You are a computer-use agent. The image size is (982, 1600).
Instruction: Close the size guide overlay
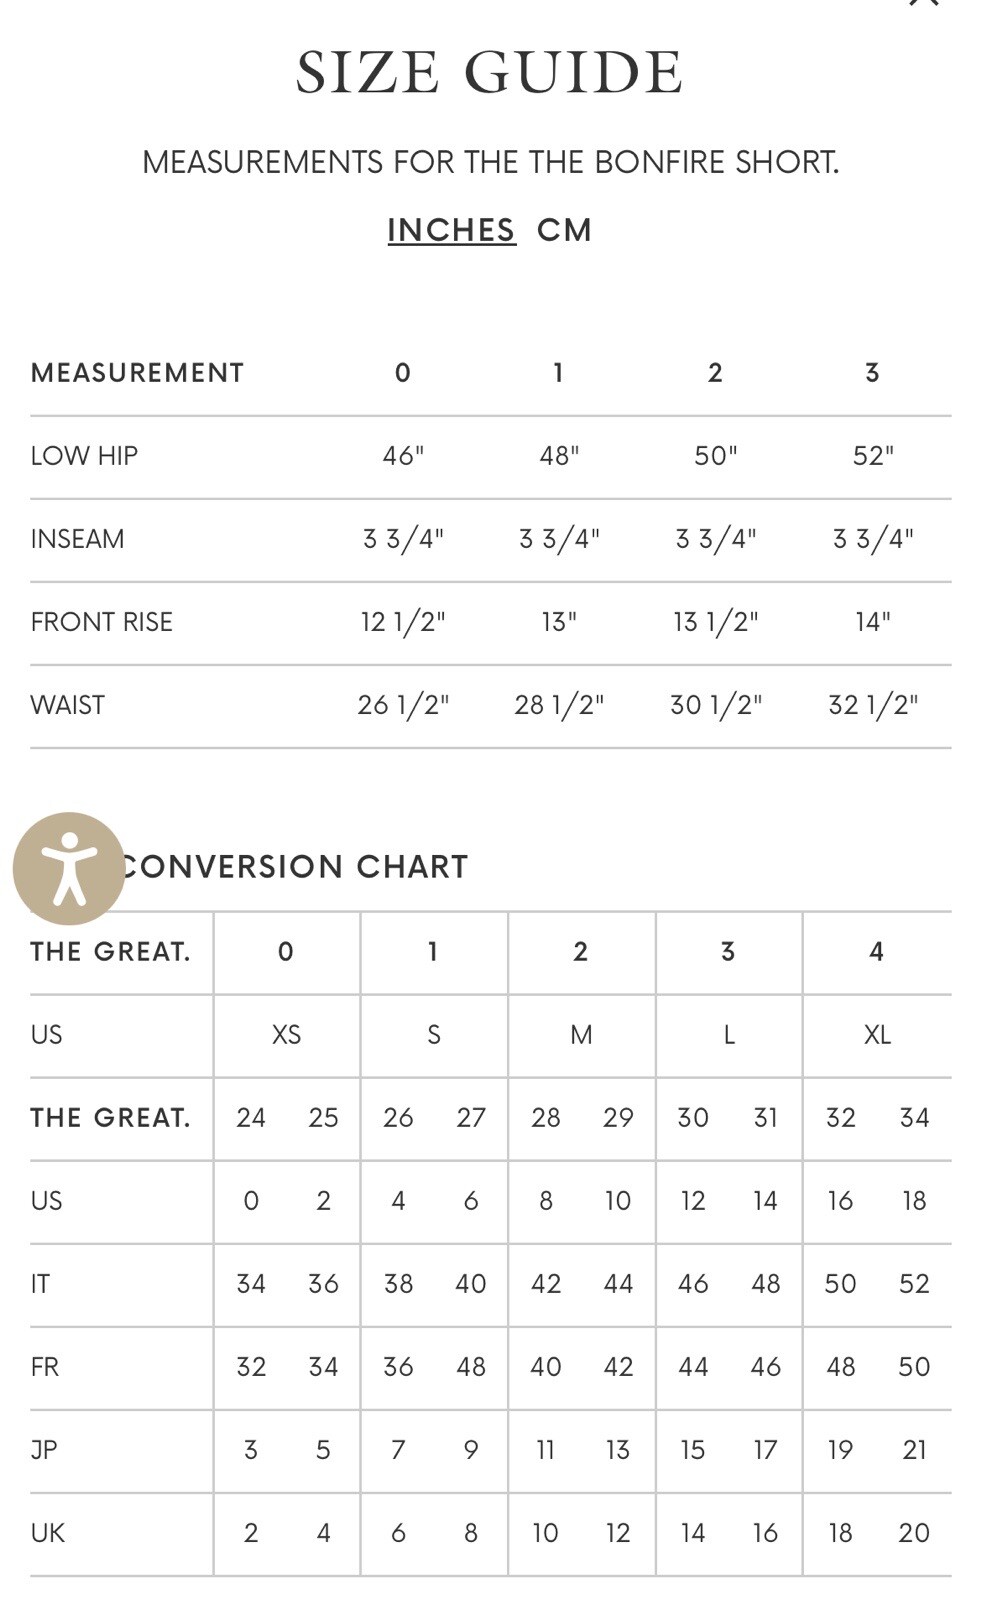coord(924,3)
